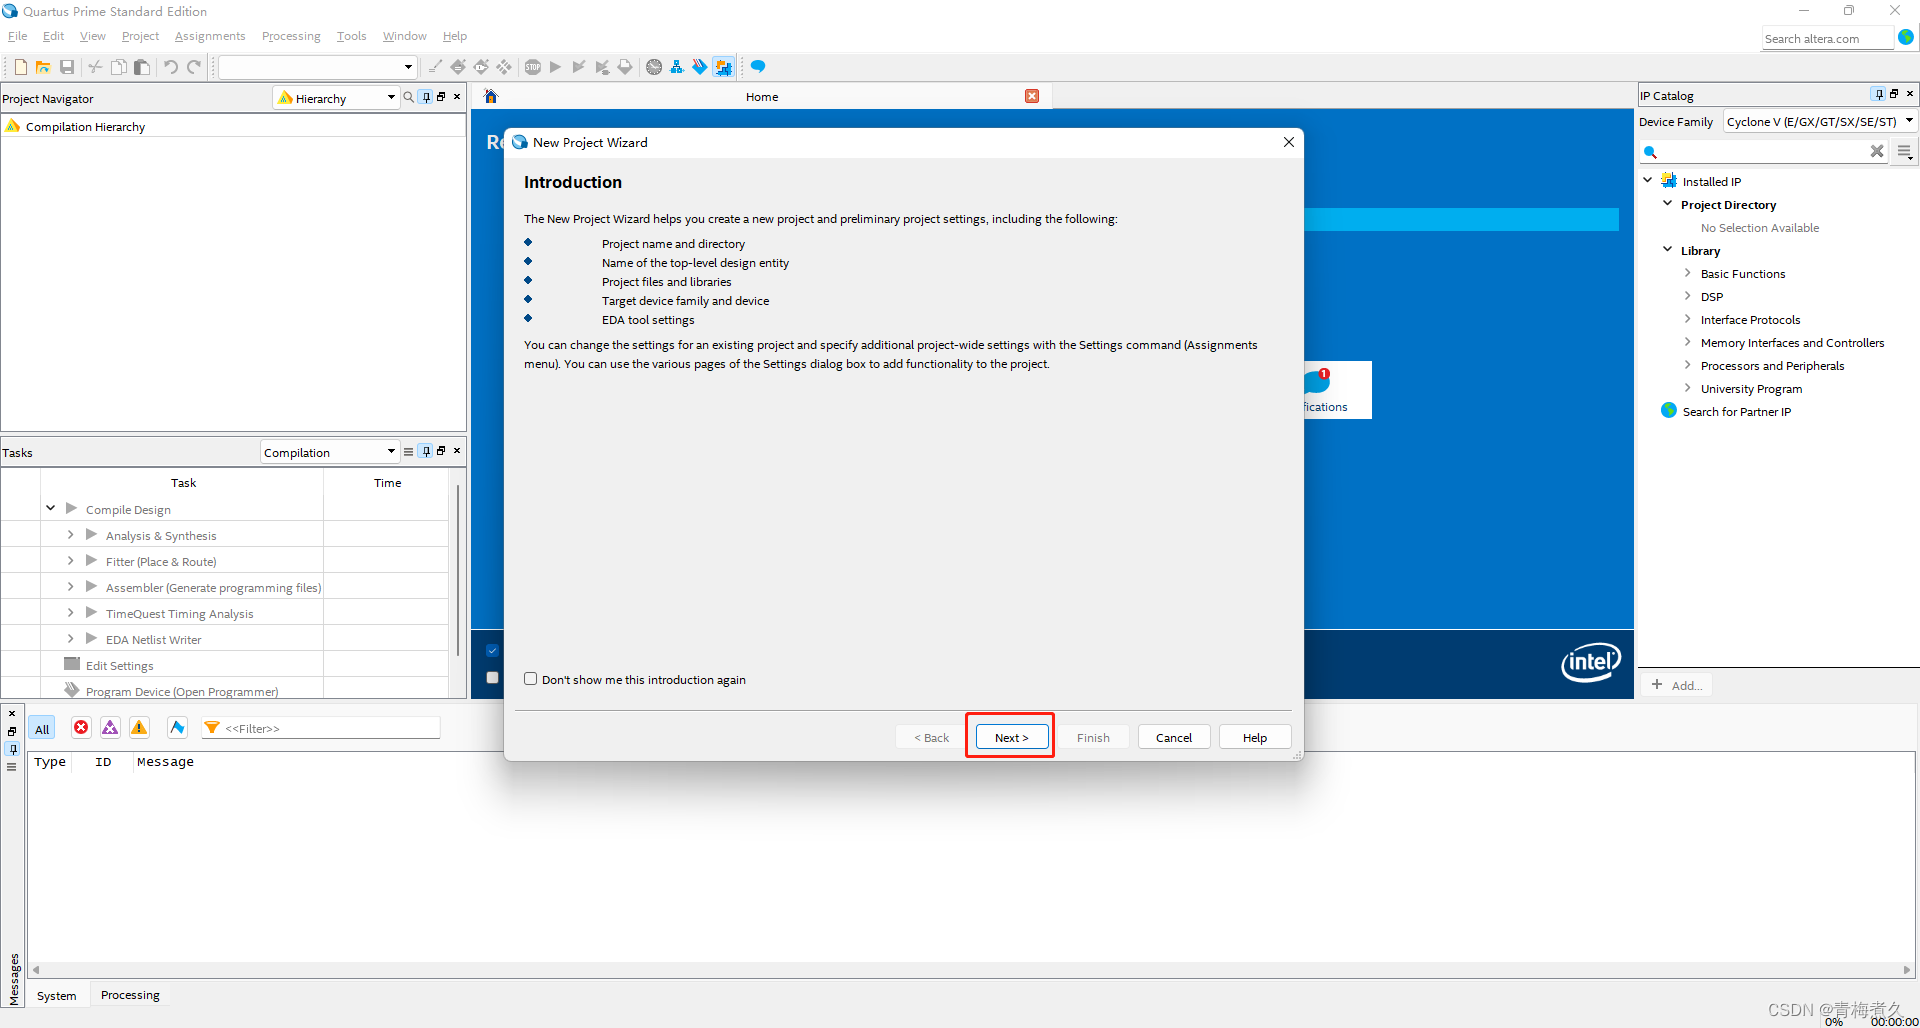Switch to the Processing messages tab
1920x1028 pixels.
click(x=130, y=995)
